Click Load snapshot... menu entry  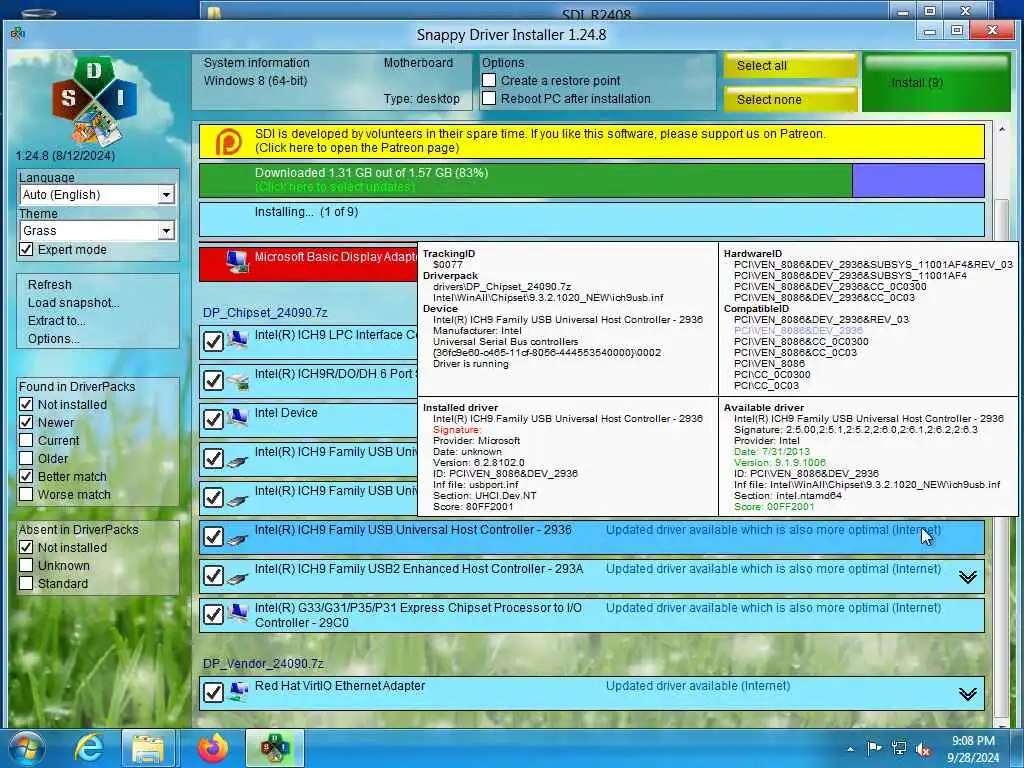tap(73, 302)
